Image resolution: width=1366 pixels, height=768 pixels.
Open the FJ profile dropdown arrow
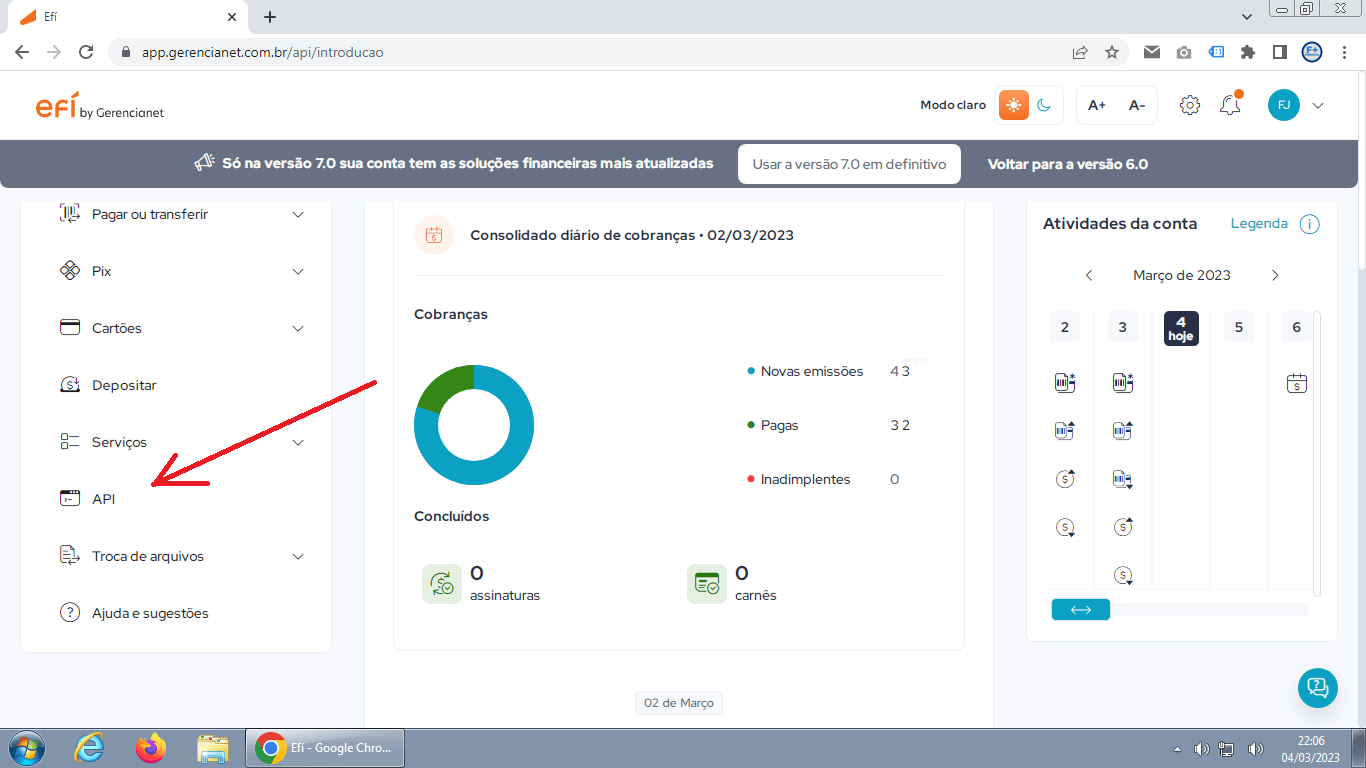point(1318,105)
